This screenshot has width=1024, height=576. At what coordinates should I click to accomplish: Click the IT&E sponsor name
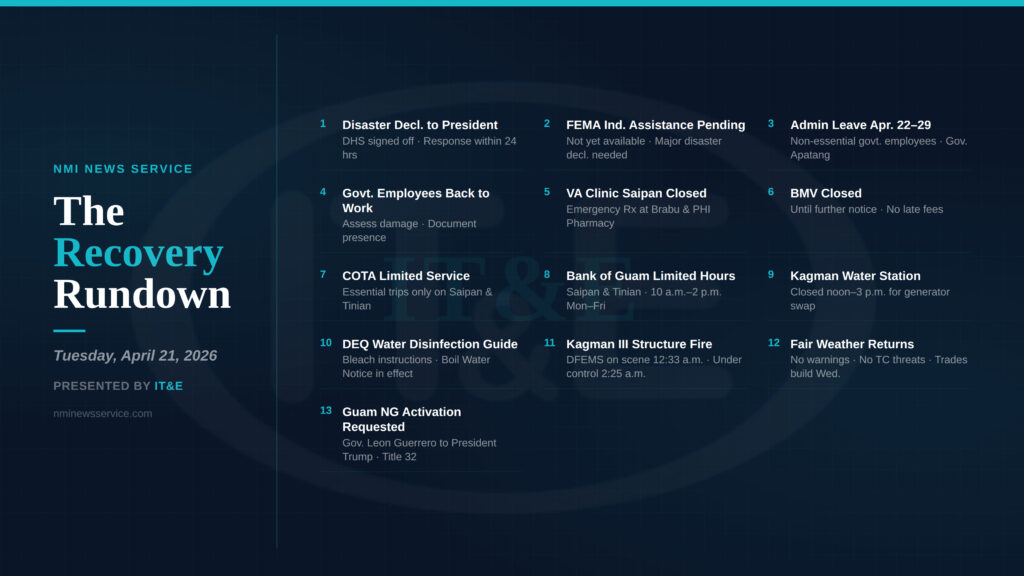pos(169,386)
